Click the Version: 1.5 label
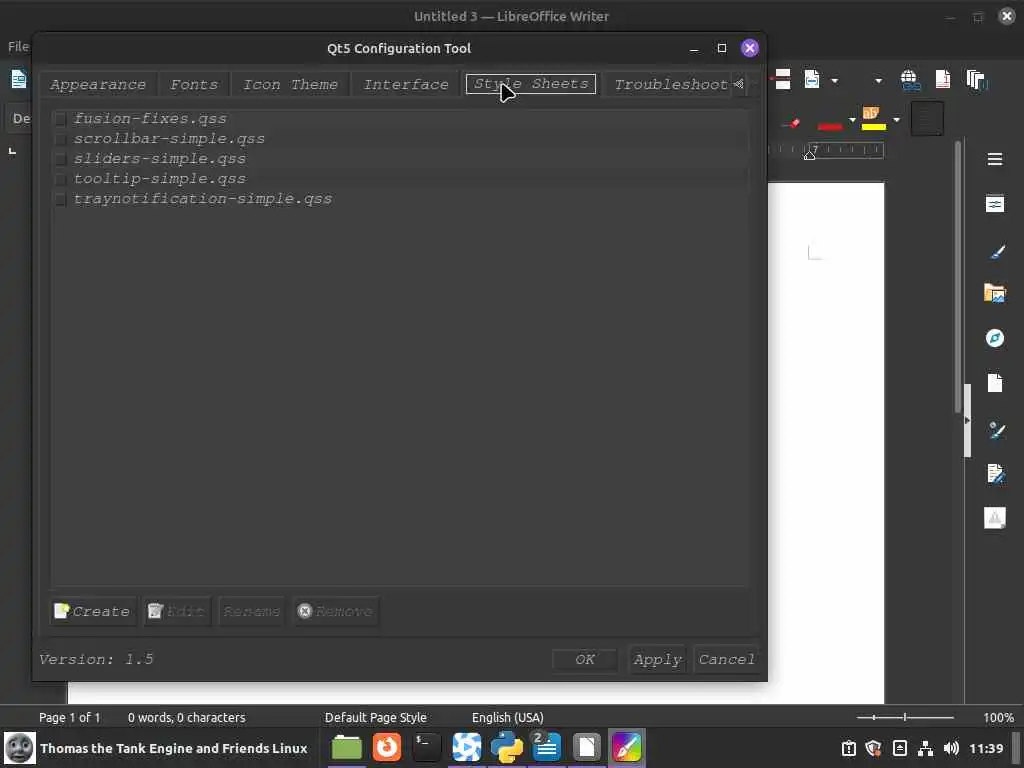 coord(96,659)
